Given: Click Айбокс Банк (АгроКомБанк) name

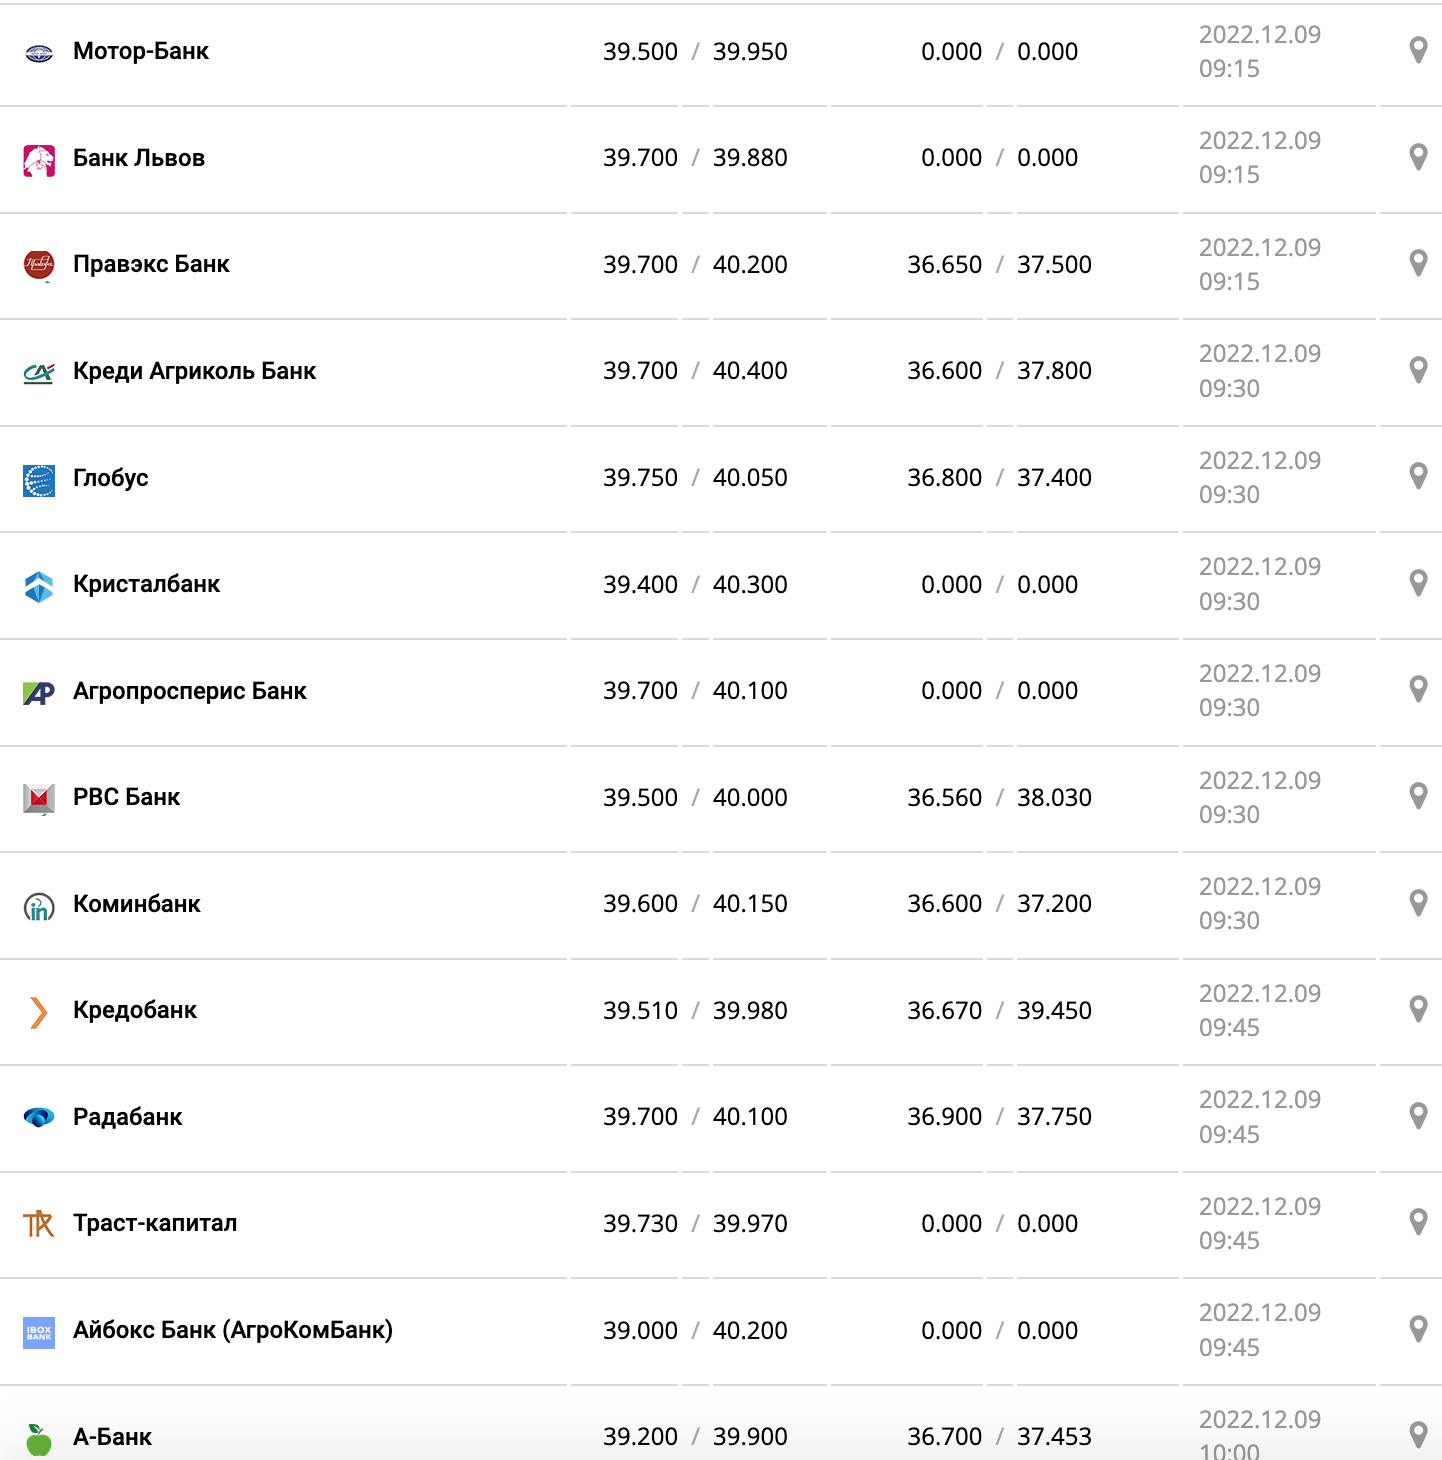Looking at the screenshot, I should 233,1330.
